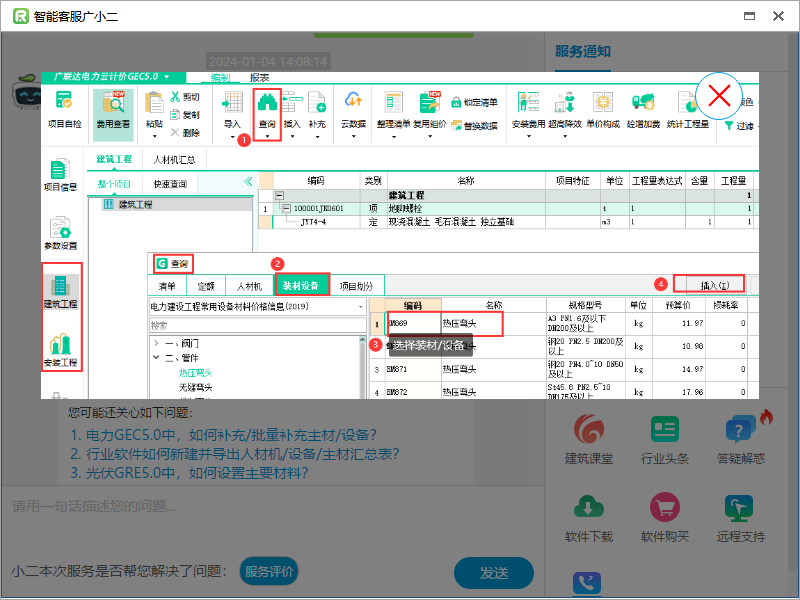Collapse row 100001JK0601 in the table
The width and height of the screenshot is (800, 600).
[x=286, y=208]
